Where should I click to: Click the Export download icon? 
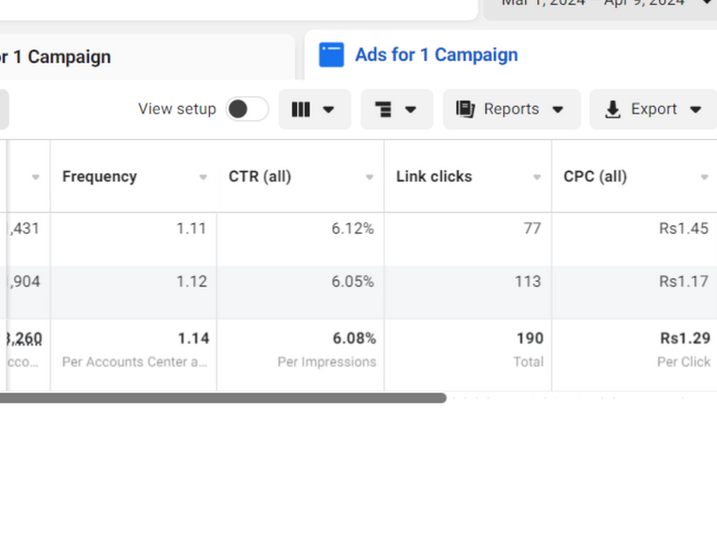[613, 109]
